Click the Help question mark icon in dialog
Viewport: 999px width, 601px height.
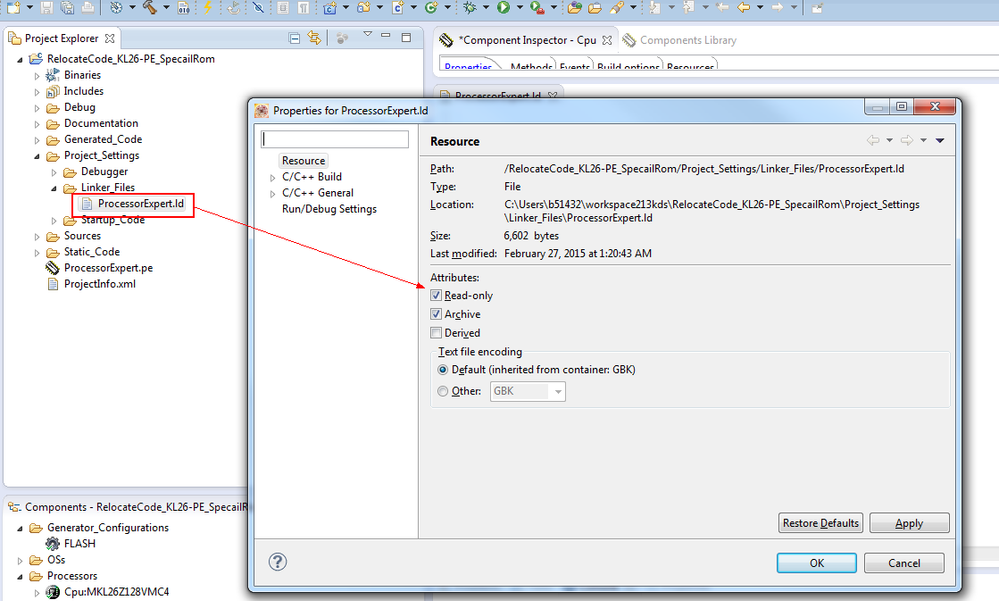point(278,561)
